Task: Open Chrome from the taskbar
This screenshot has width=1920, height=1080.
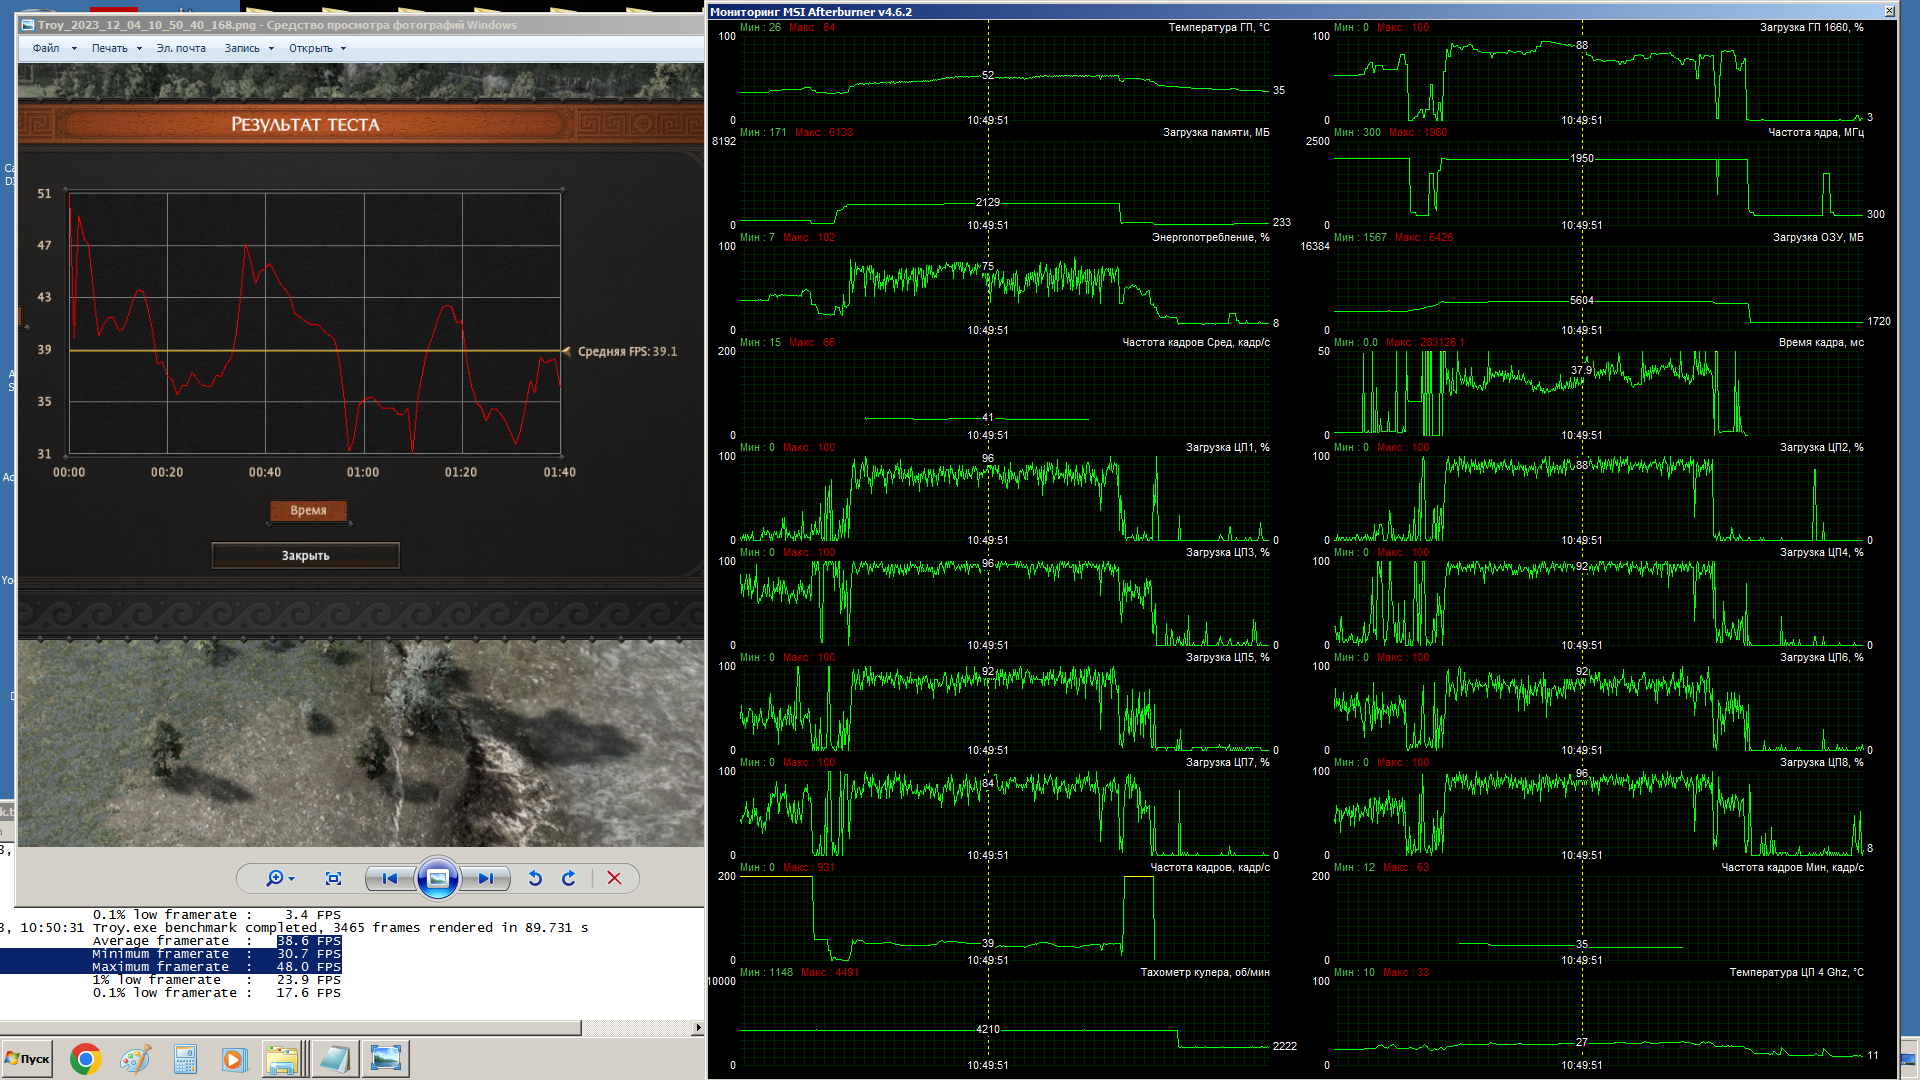Action: (86, 1059)
